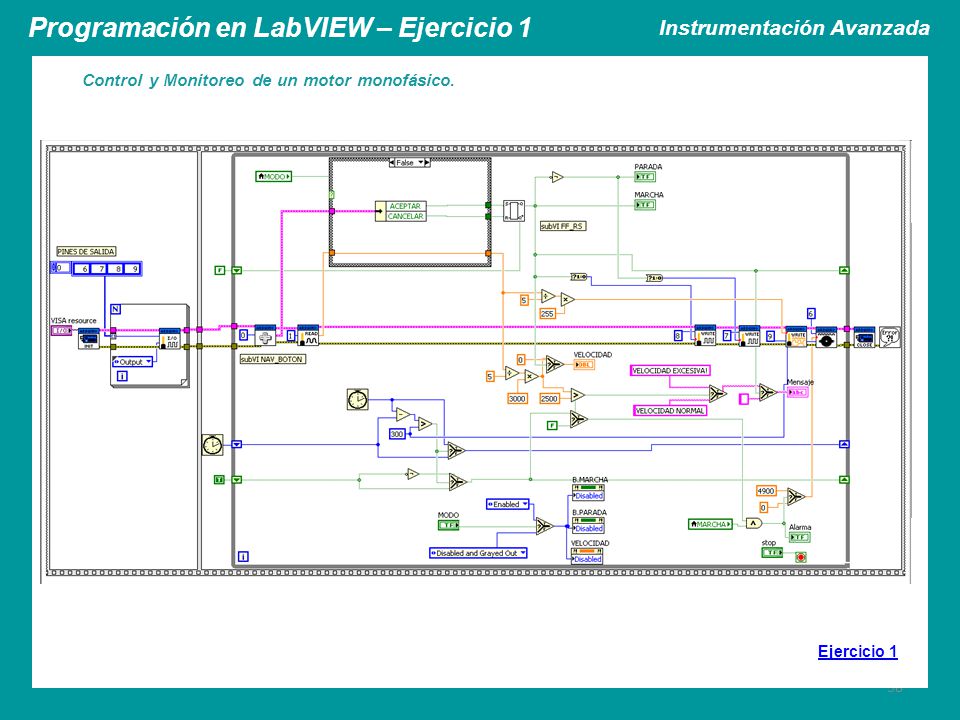Click the Tone speaker node
The image size is (960, 720).
coord(826,337)
